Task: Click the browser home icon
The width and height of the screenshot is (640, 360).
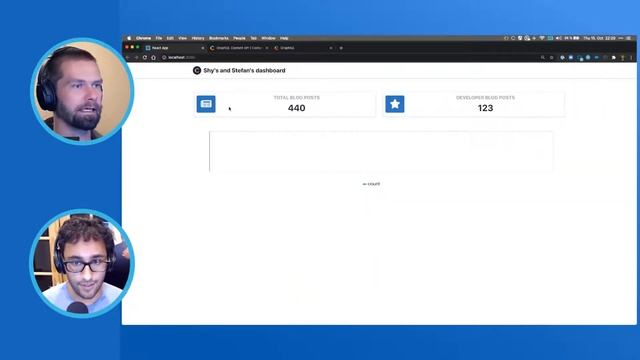Action: (x=153, y=58)
